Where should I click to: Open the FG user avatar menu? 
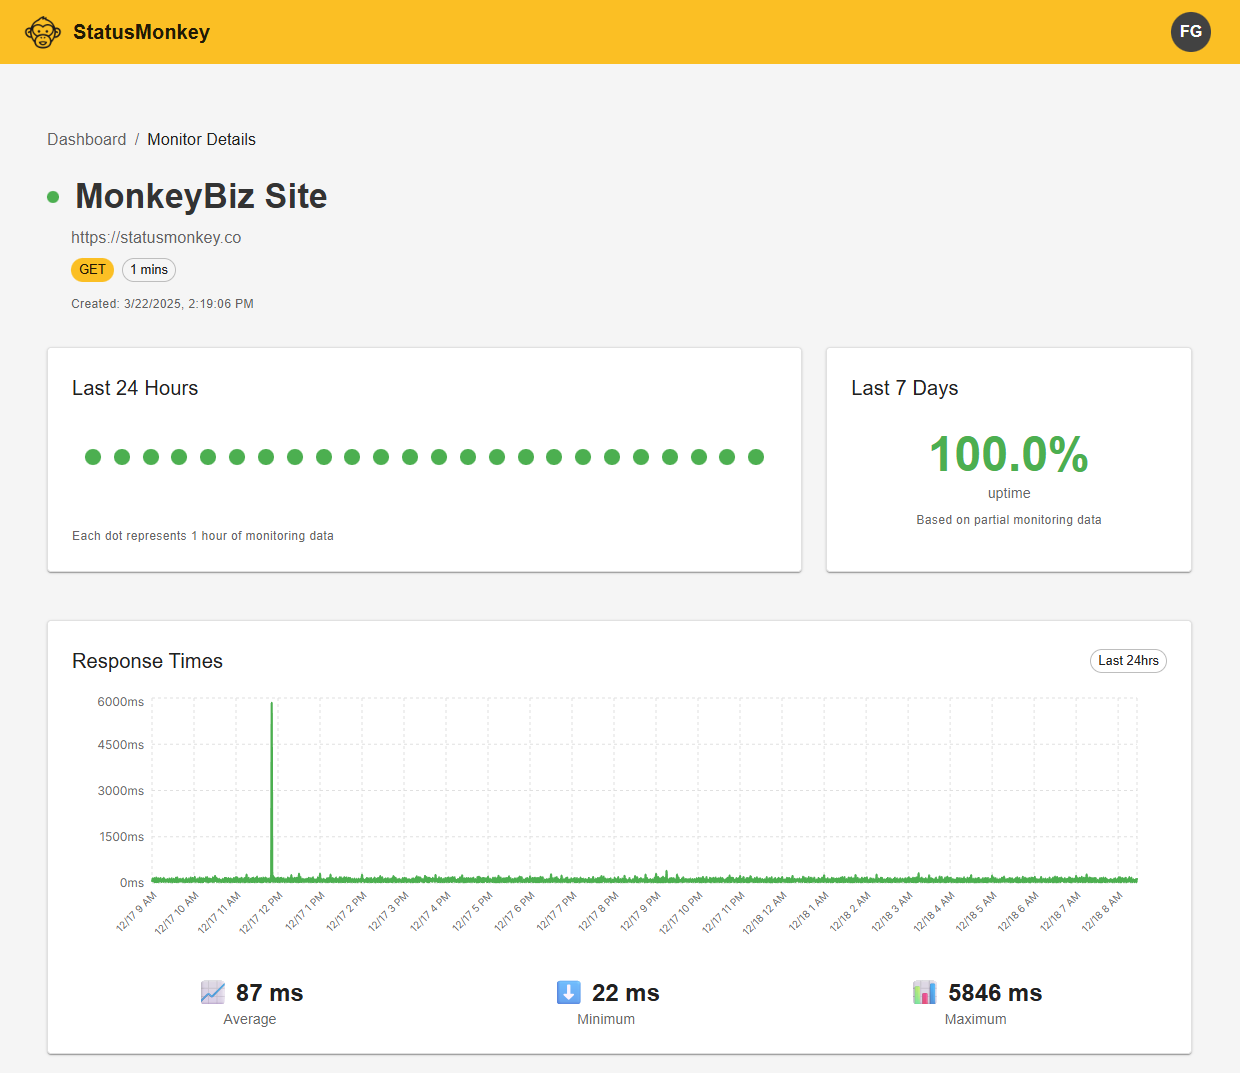point(1190,31)
